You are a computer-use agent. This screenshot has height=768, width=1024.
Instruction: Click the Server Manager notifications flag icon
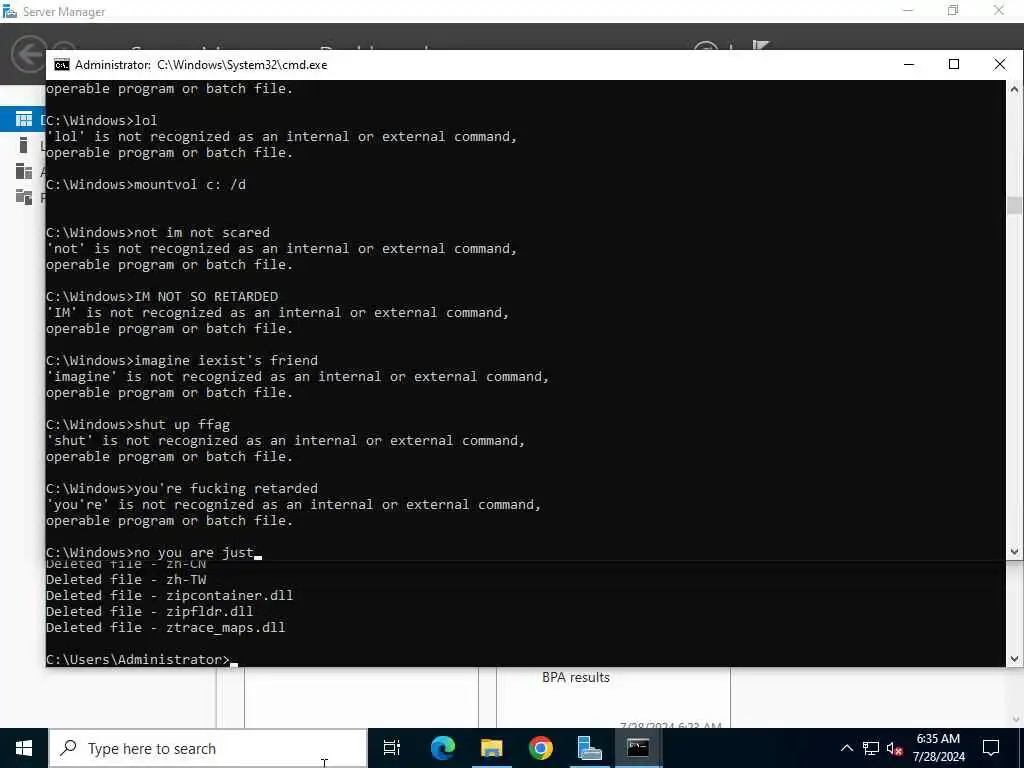760,46
